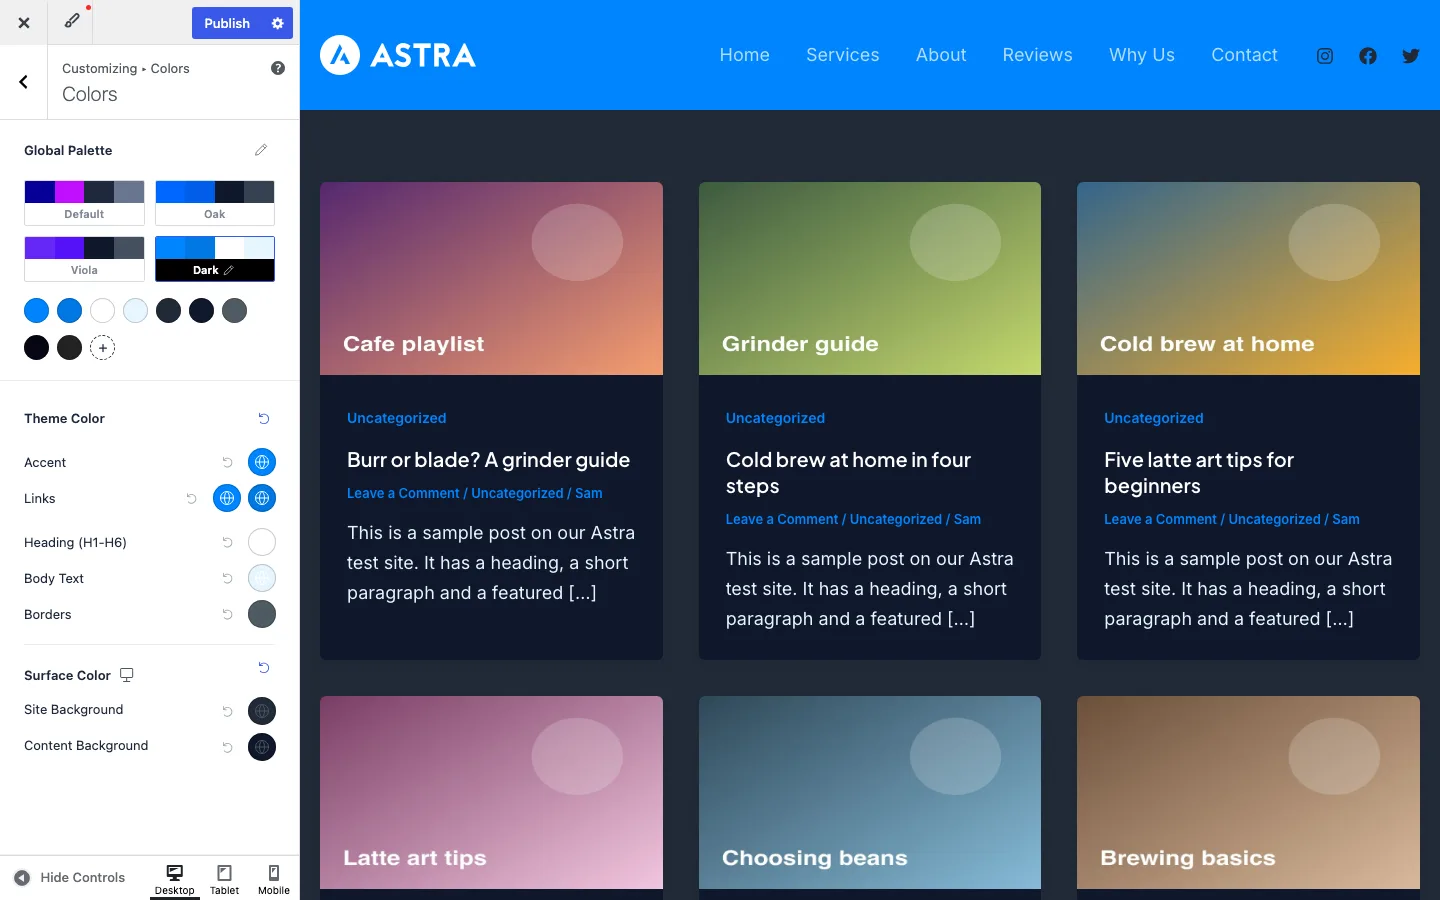Open the 'Burr or blade? A grinder guide' post
1440x900 pixels.
[488, 460]
